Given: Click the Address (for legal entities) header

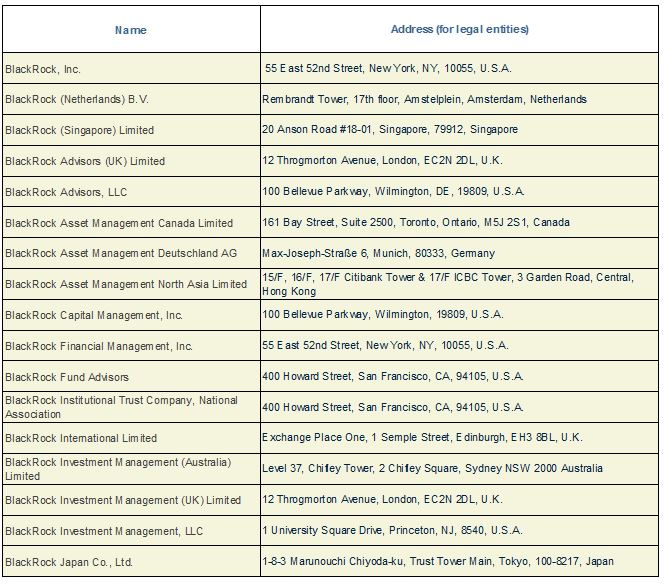Looking at the screenshot, I should [459, 30].
